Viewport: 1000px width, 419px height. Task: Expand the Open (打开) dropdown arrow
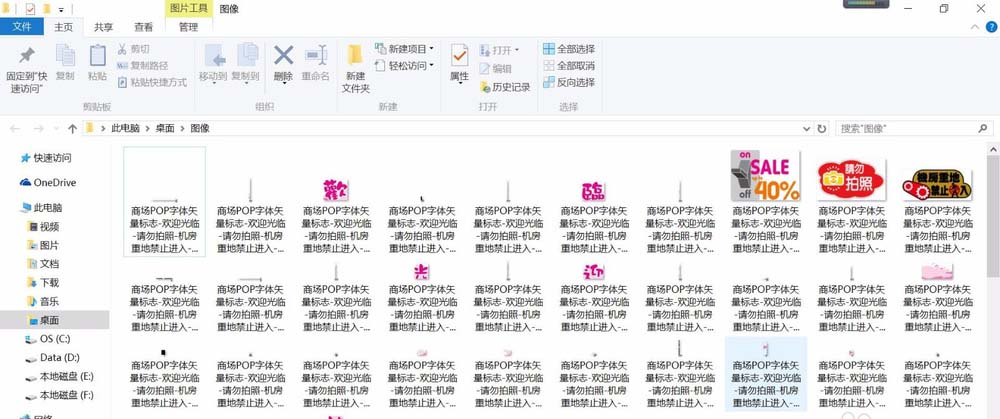(517, 50)
